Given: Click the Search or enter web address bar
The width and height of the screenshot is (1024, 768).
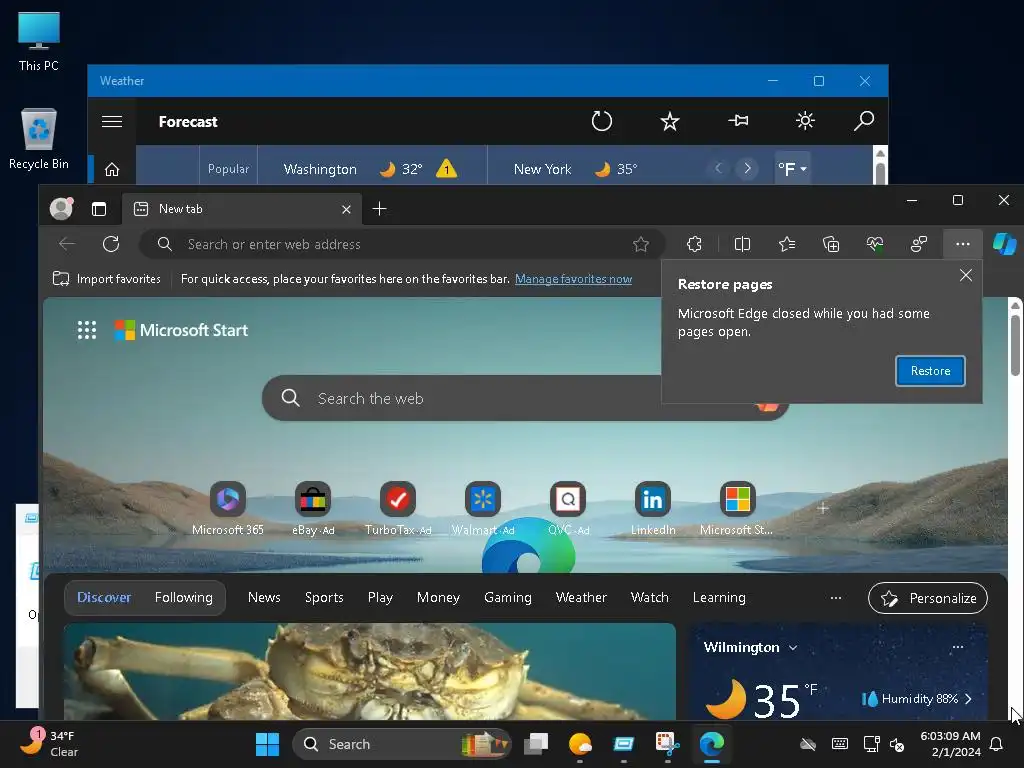Looking at the screenshot, I should pos(402,244).
